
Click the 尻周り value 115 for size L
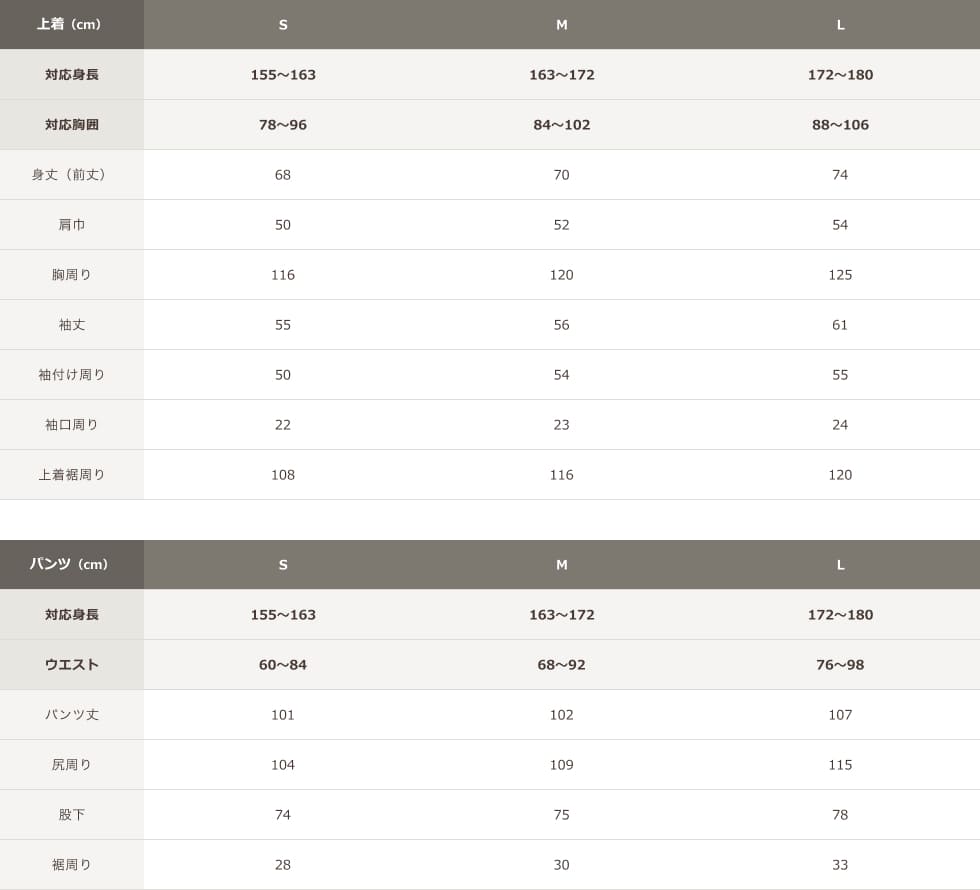pyautogui.click(x=840, y=765)
